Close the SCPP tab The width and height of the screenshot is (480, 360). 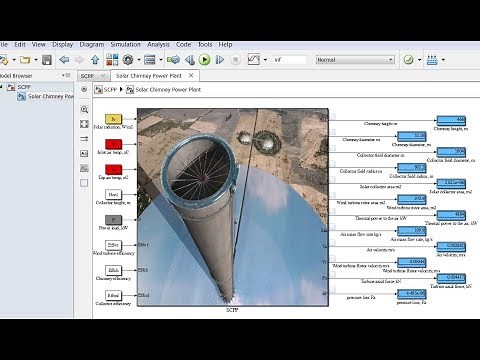(x=103, y=76)
